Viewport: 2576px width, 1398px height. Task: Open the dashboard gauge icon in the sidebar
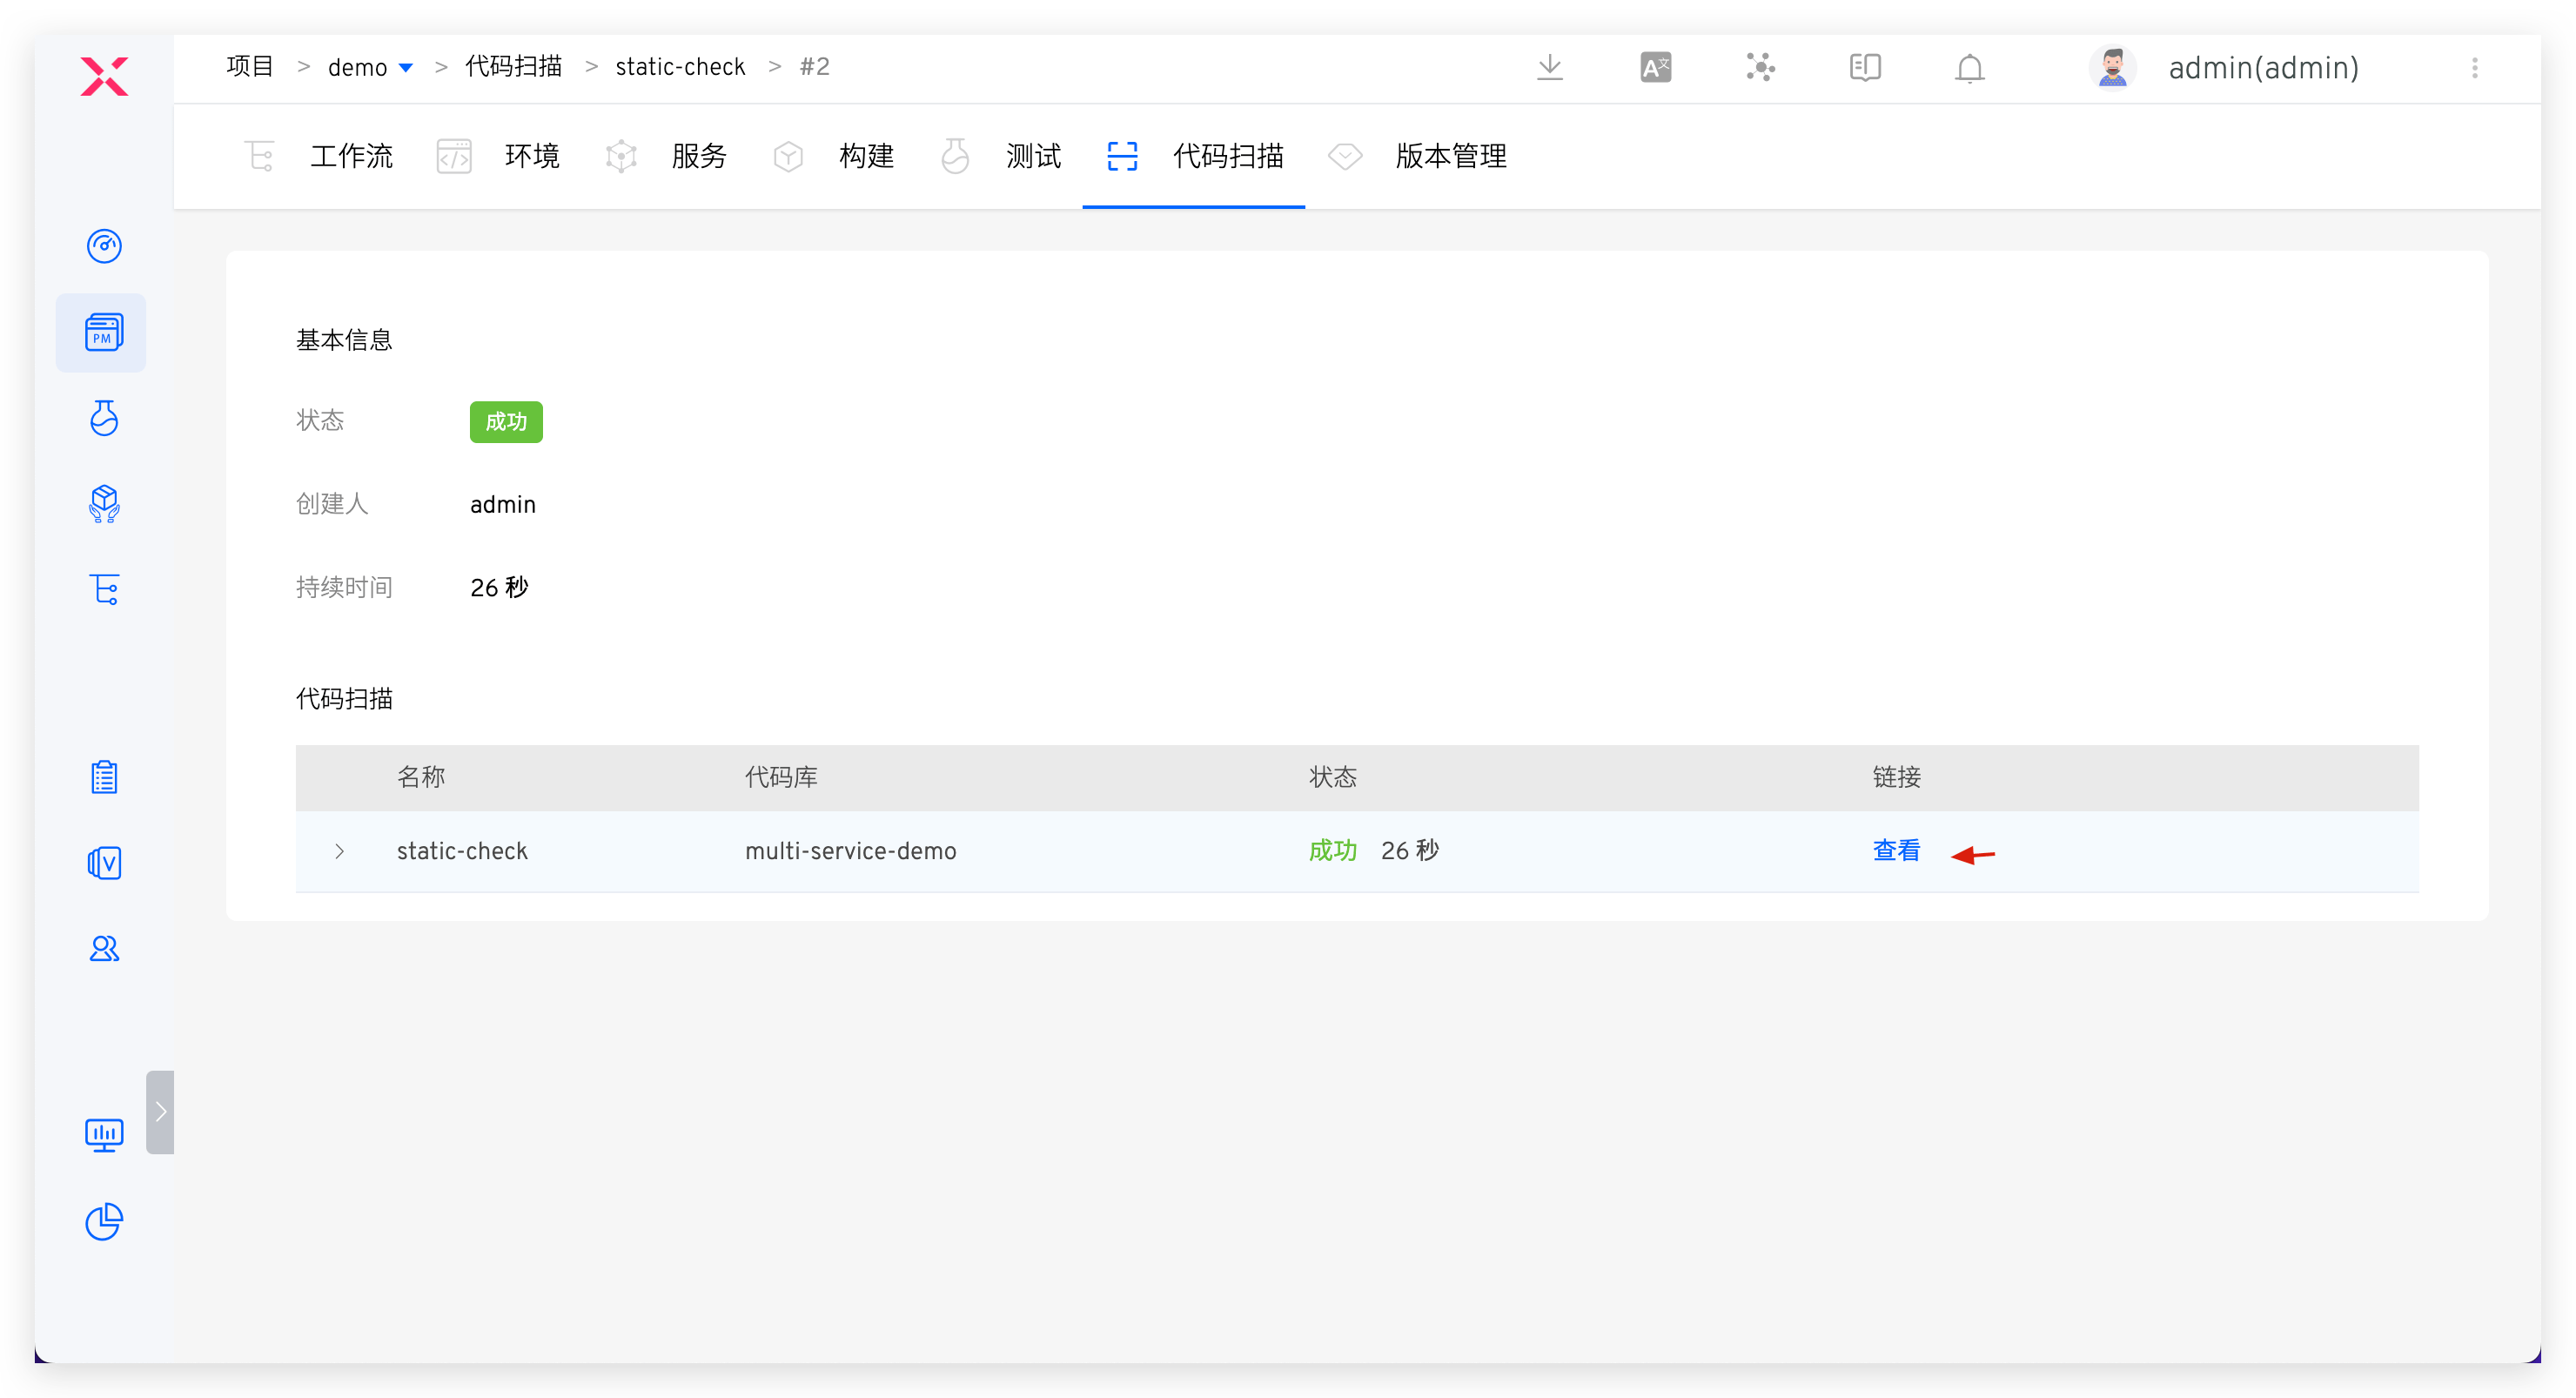click(x=104, y=246)
